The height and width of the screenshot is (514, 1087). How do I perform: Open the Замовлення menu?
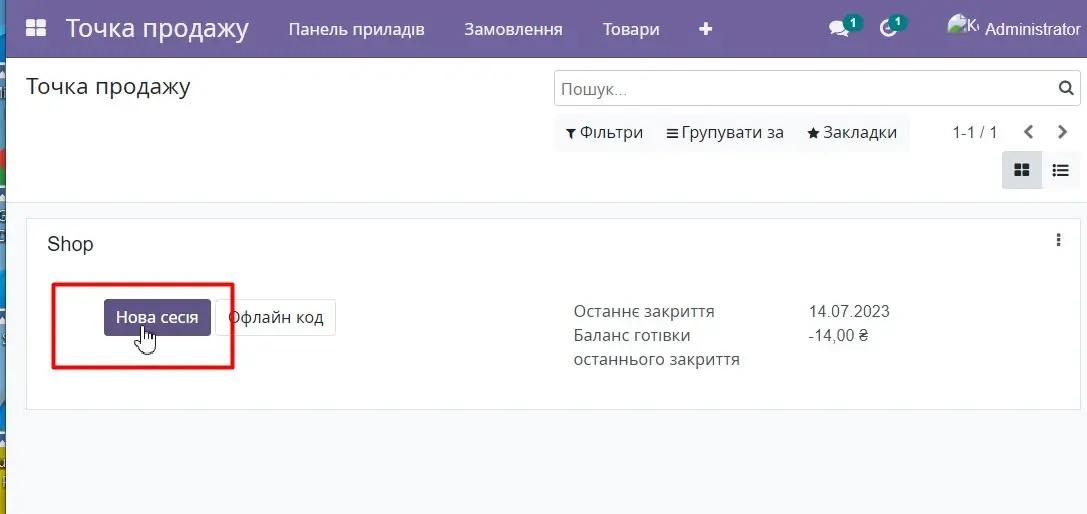[x=513, y=29]
